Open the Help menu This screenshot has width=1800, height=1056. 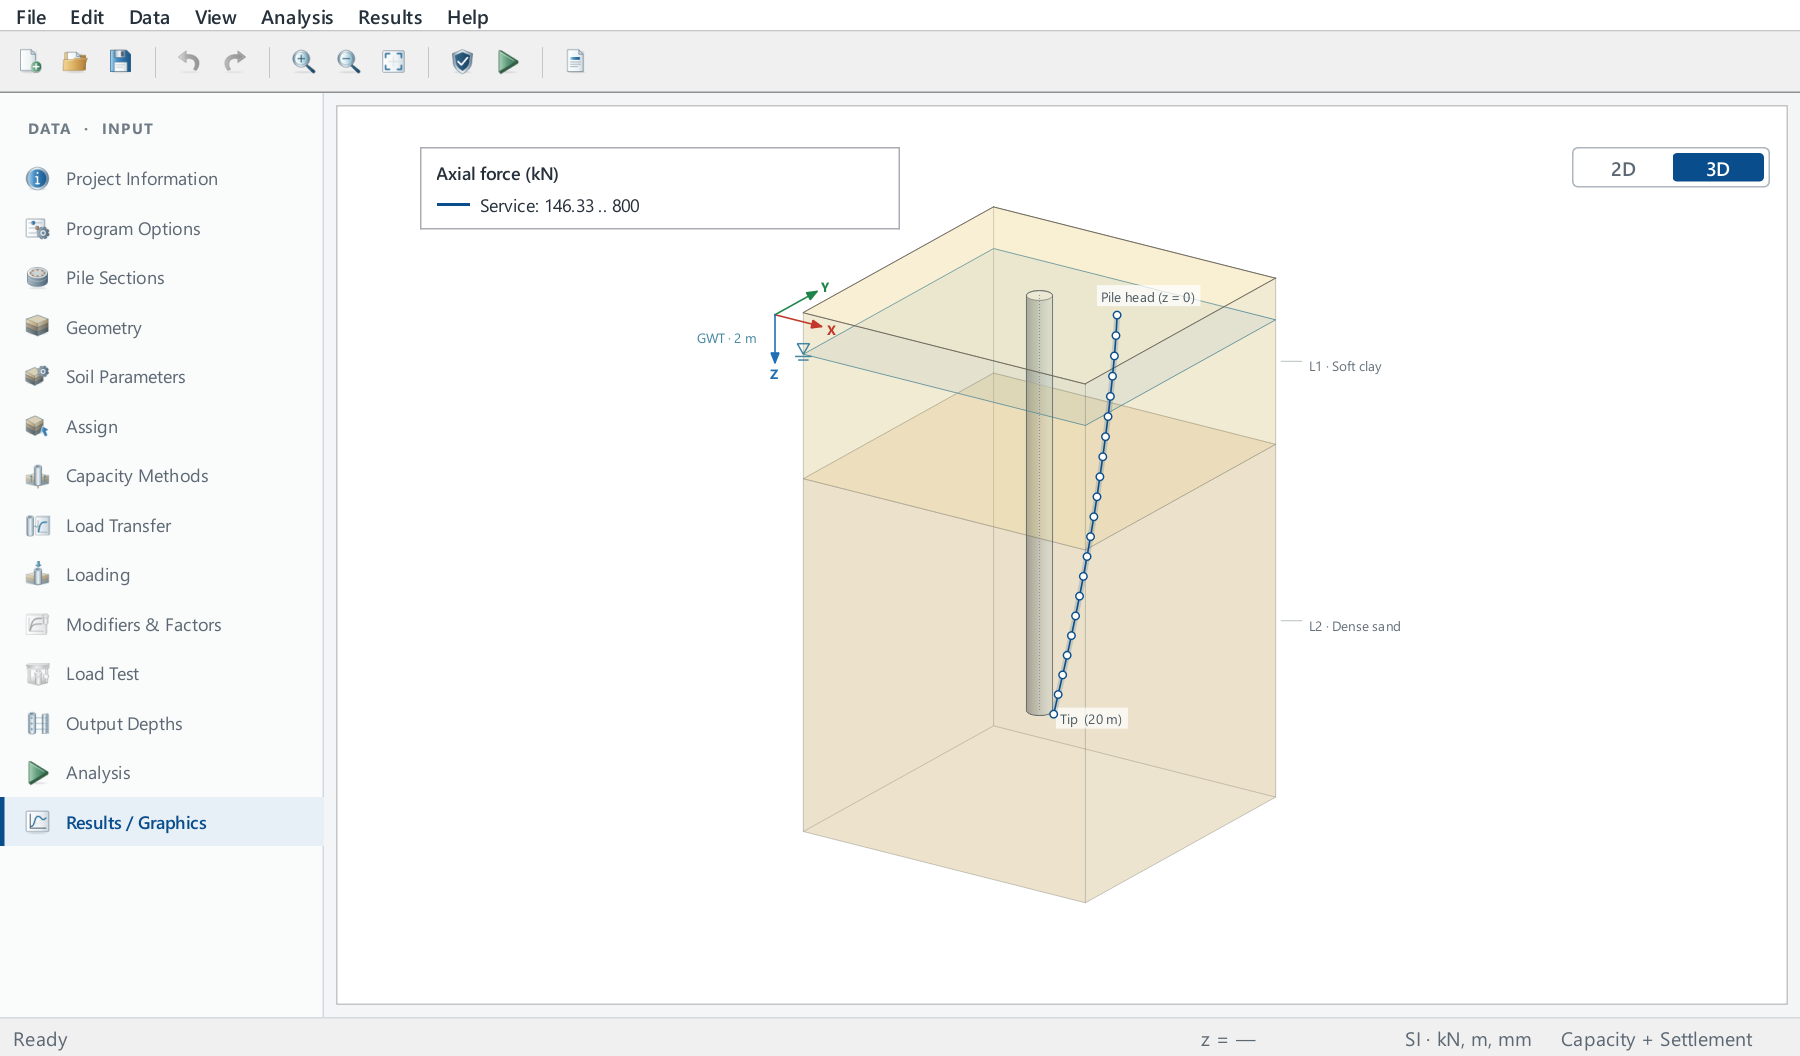click(x=468, y=17)
